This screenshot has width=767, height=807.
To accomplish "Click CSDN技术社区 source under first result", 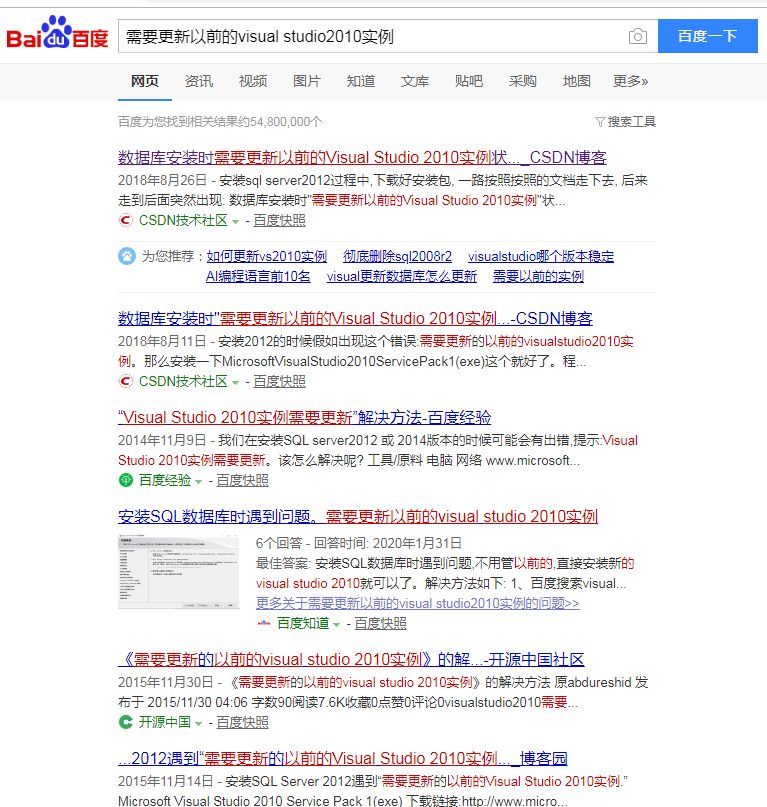I will tap(183, 220).
